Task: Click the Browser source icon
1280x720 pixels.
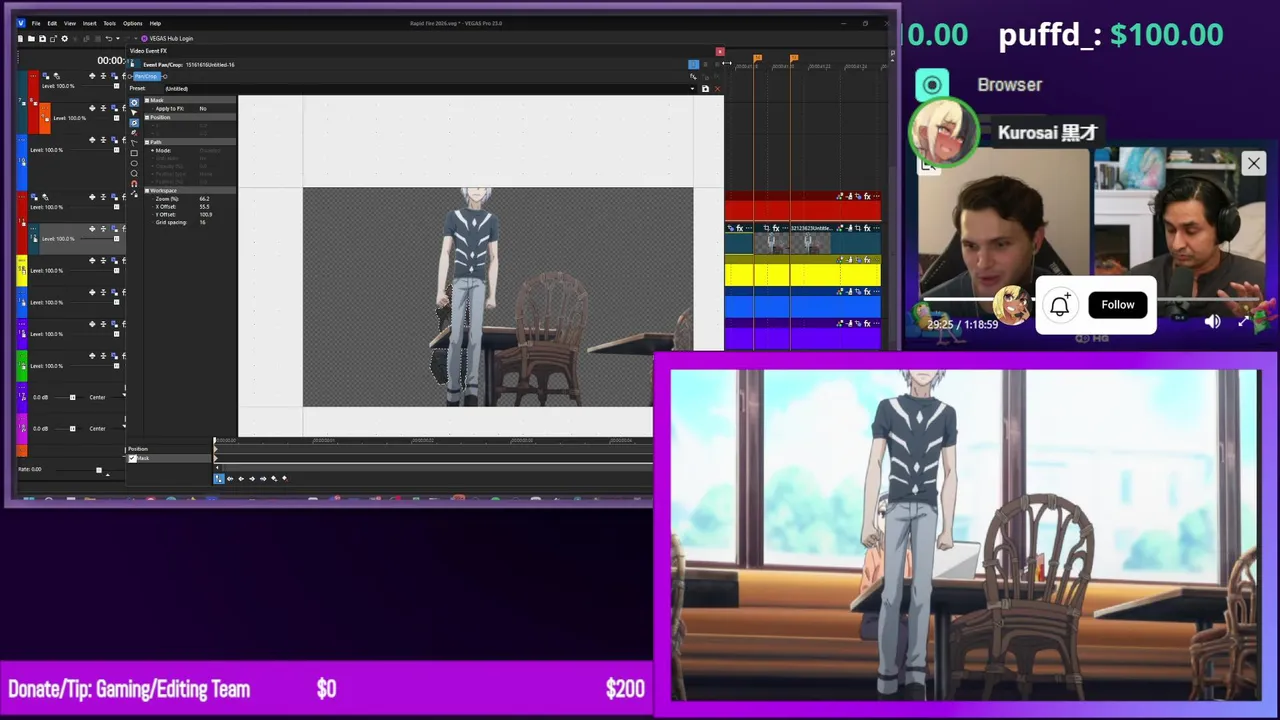Action: 932,85
